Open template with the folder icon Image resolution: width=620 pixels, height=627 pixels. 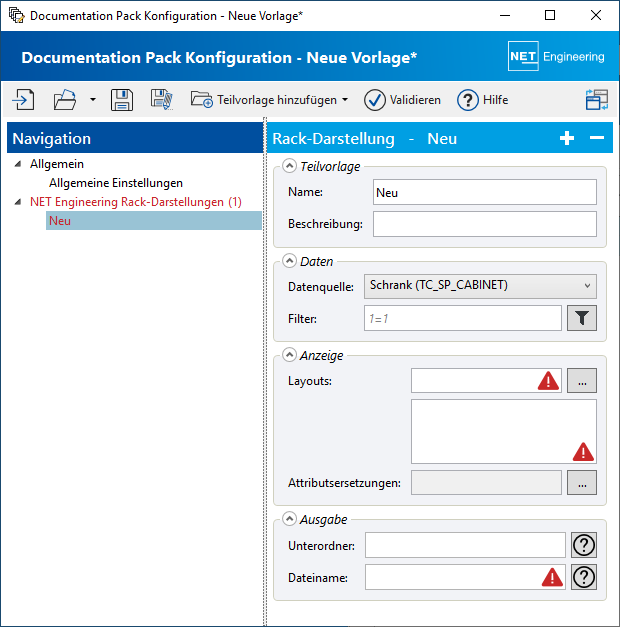point(65,100)
